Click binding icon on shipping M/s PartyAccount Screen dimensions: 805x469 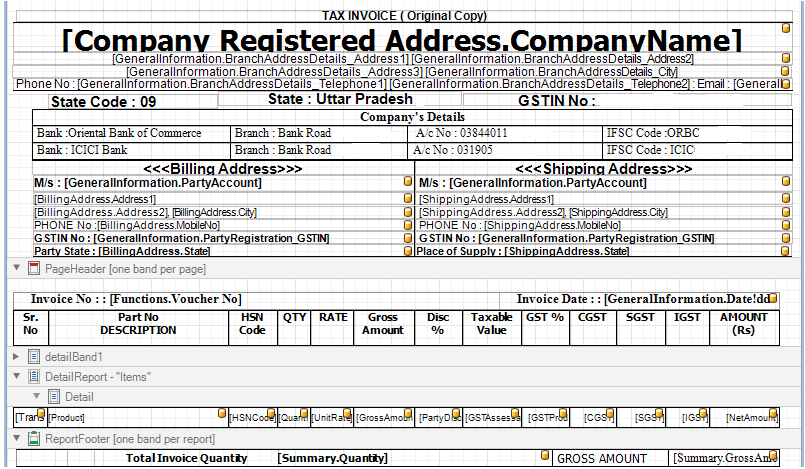point(785,181)
